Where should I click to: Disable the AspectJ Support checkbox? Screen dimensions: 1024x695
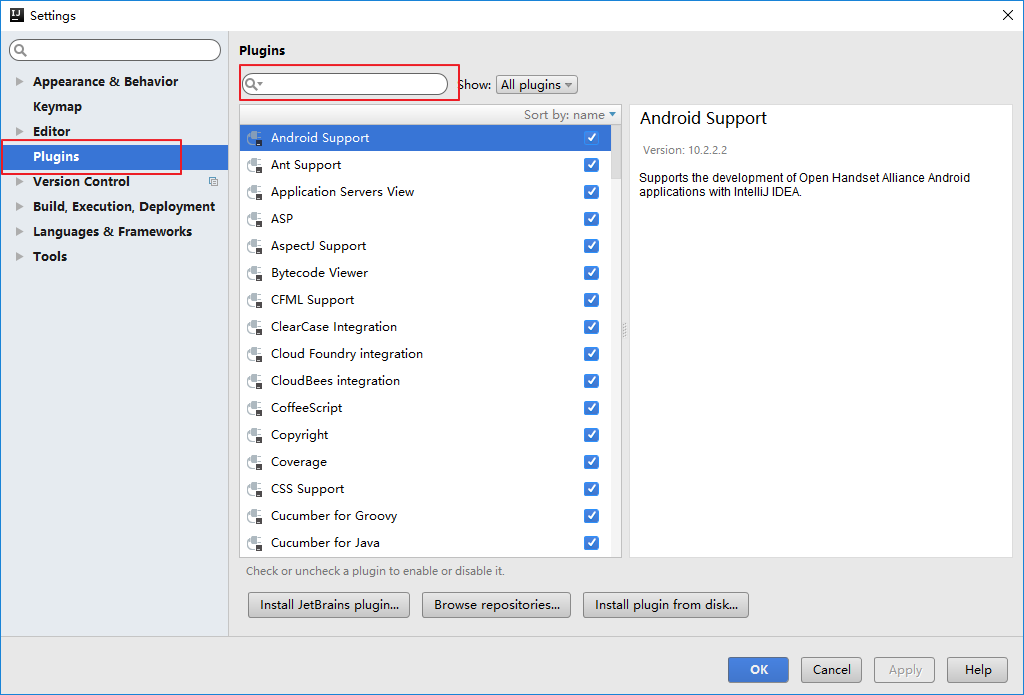[591, 246]
